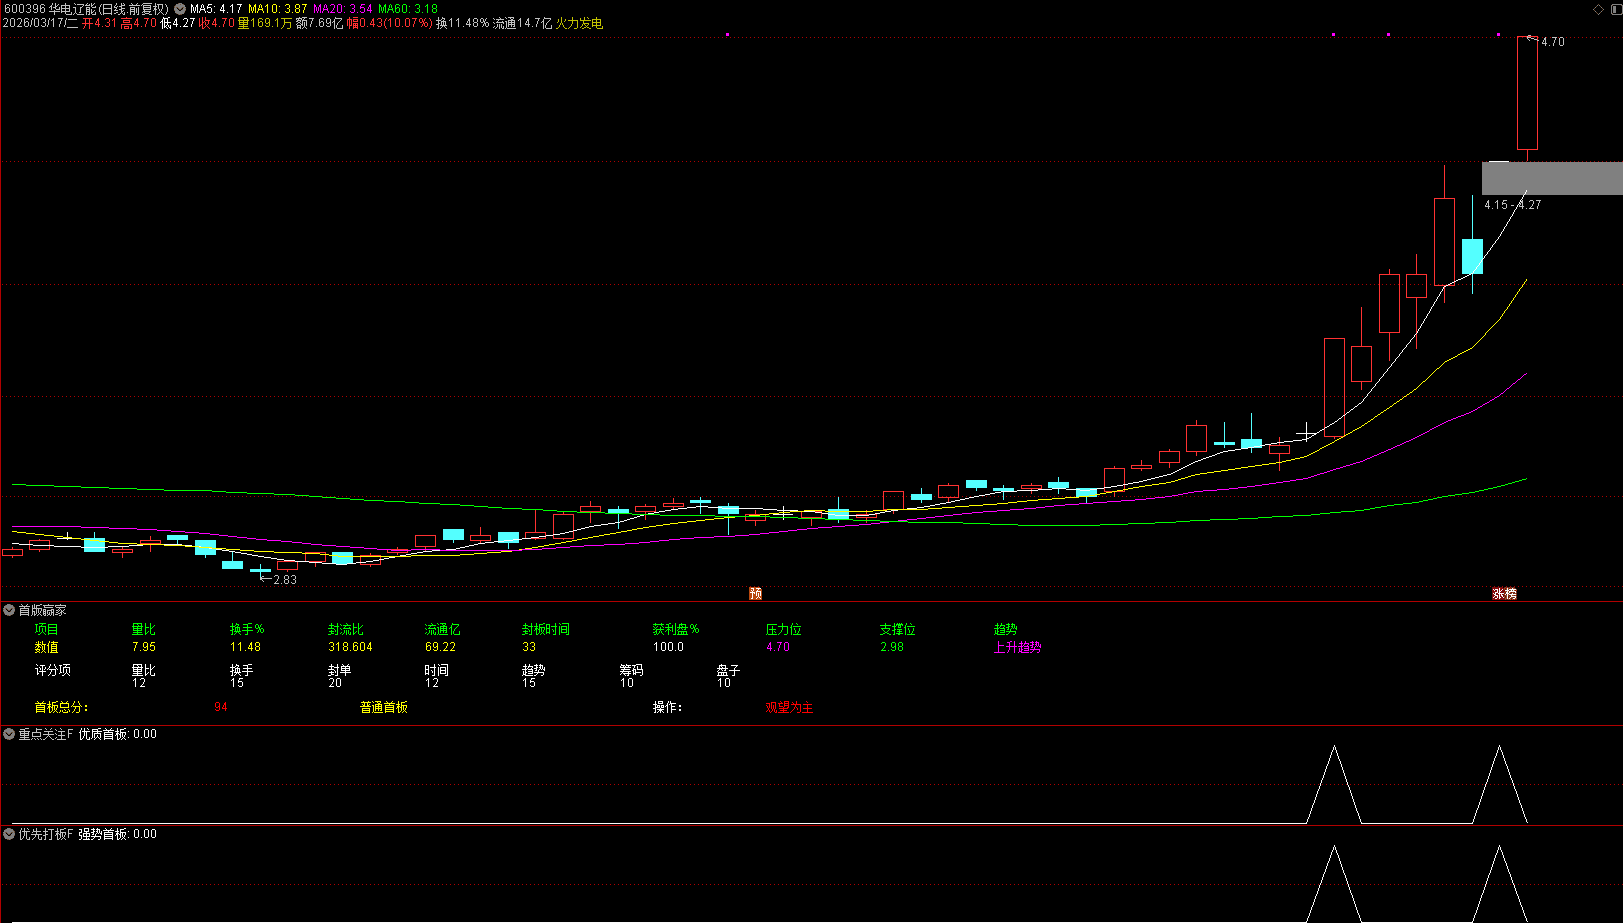Select the MA60 moving average label
Image resolution: width=1623 pixels, height=923 pixels.
tap(407, 9)
